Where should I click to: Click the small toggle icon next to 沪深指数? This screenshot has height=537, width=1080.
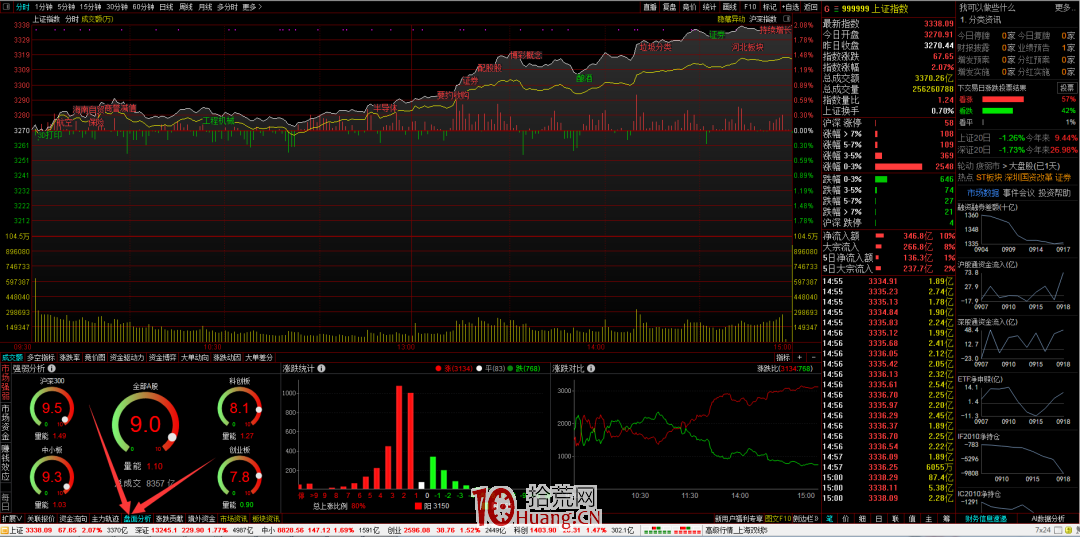[x=787, y=19]
